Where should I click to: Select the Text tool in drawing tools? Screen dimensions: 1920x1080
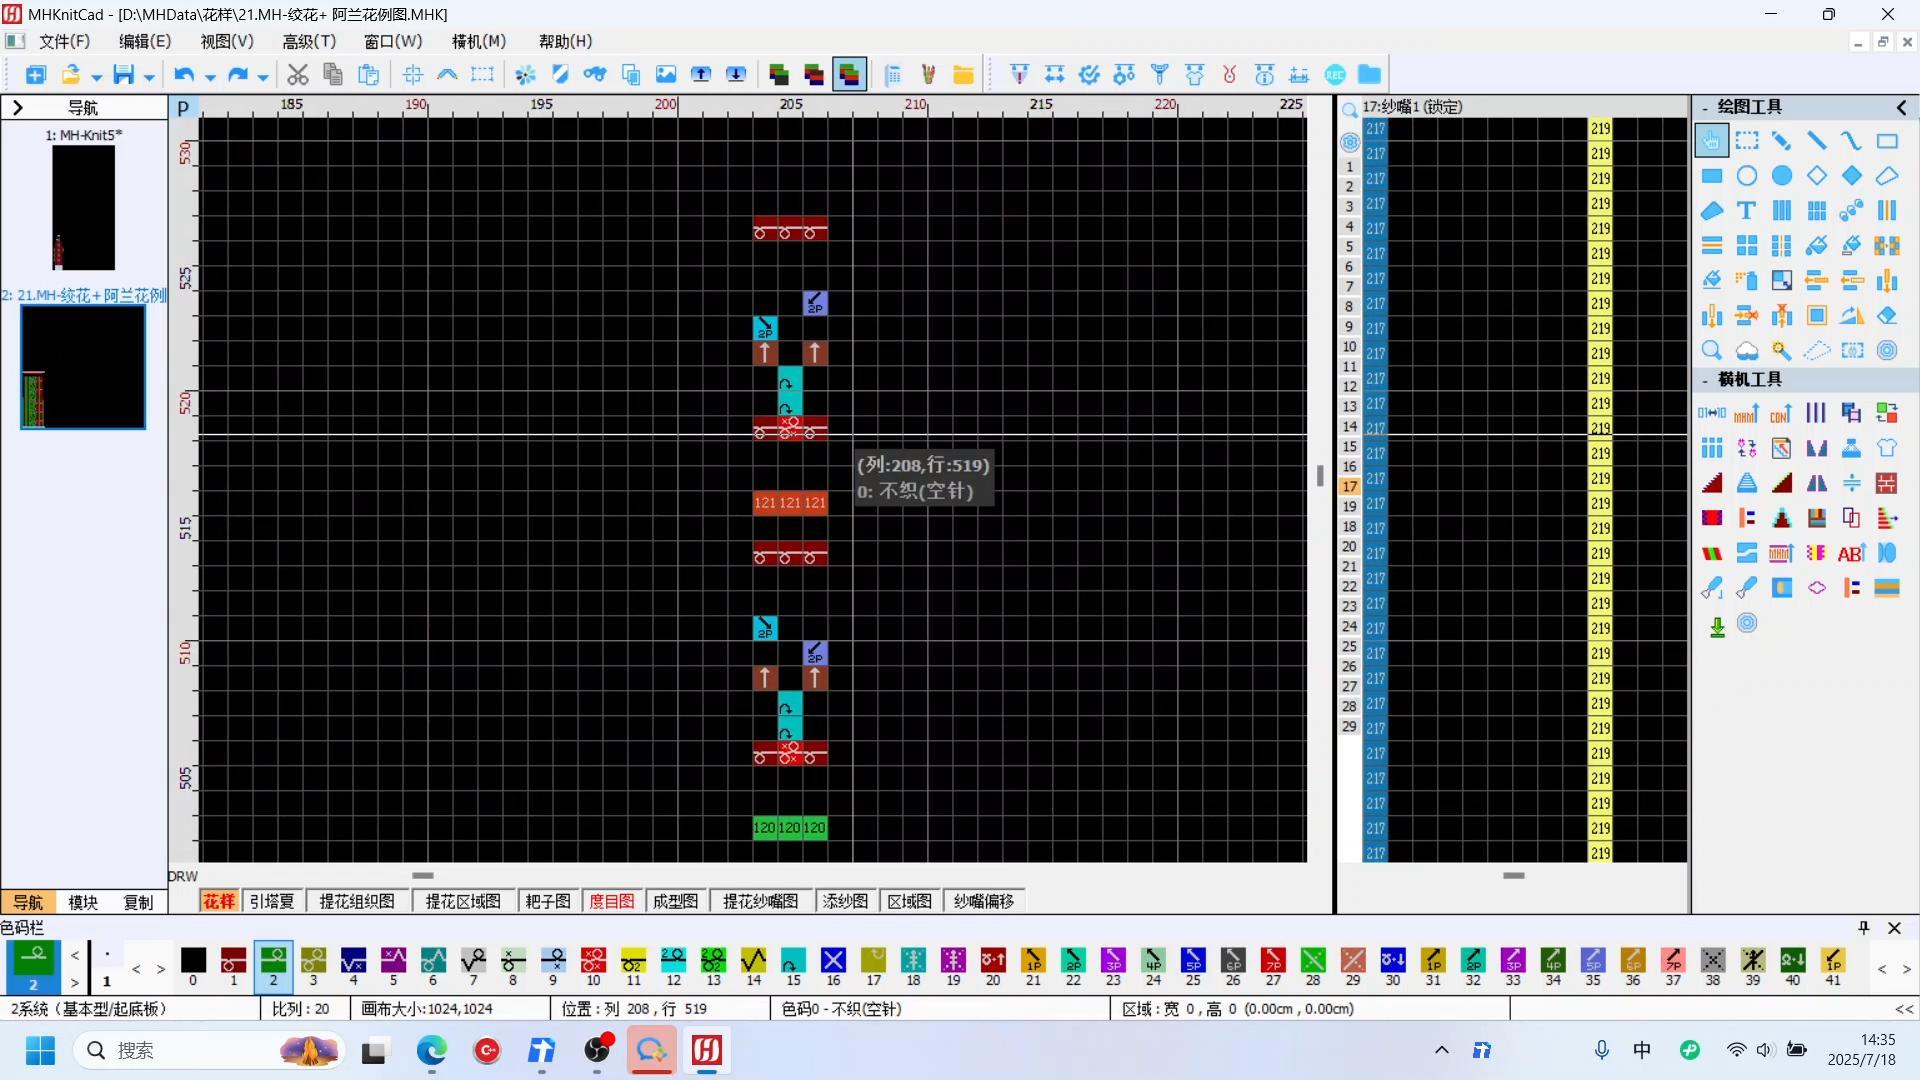tap(1746, 211)
